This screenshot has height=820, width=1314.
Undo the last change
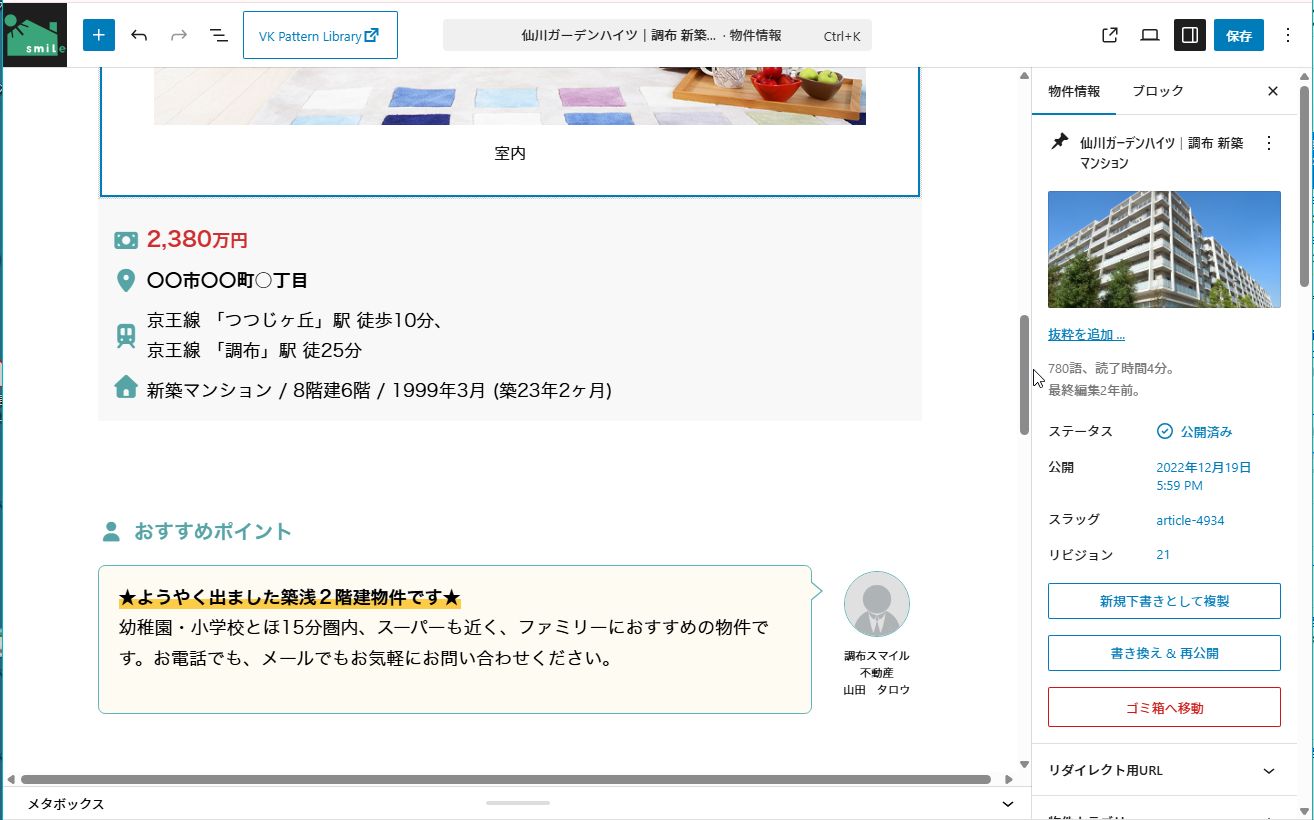pyautogui.click(x=139, y=34)
